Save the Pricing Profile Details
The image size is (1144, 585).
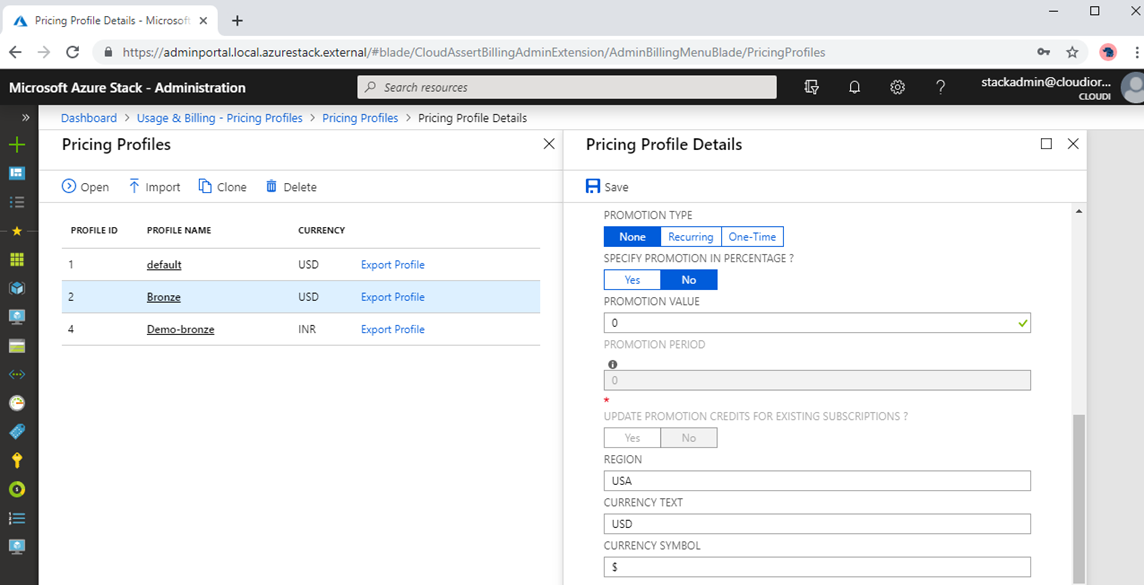606,186
